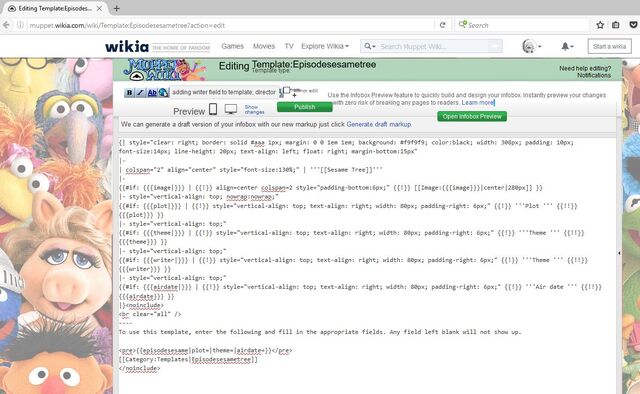The image size is (640, 394).
Task: Place cursor on the '|}<noinclude>' line
Action: click(141, 305)
